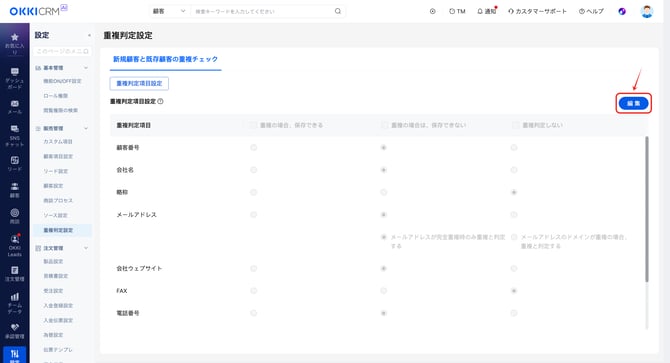Click the circular target icon left of TM
The width and height of the screenshot is (670, 363).
(432, 12)
